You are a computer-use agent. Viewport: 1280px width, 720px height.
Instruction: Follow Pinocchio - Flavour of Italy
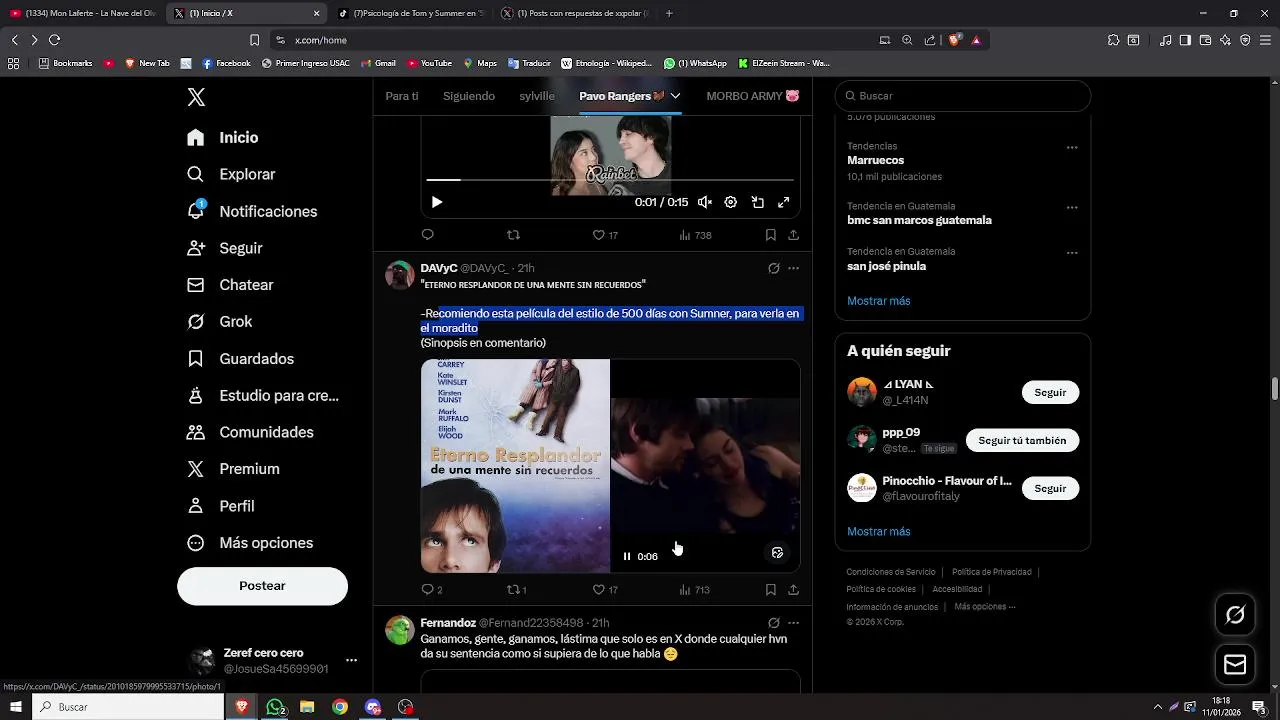tap(1050, 489)
